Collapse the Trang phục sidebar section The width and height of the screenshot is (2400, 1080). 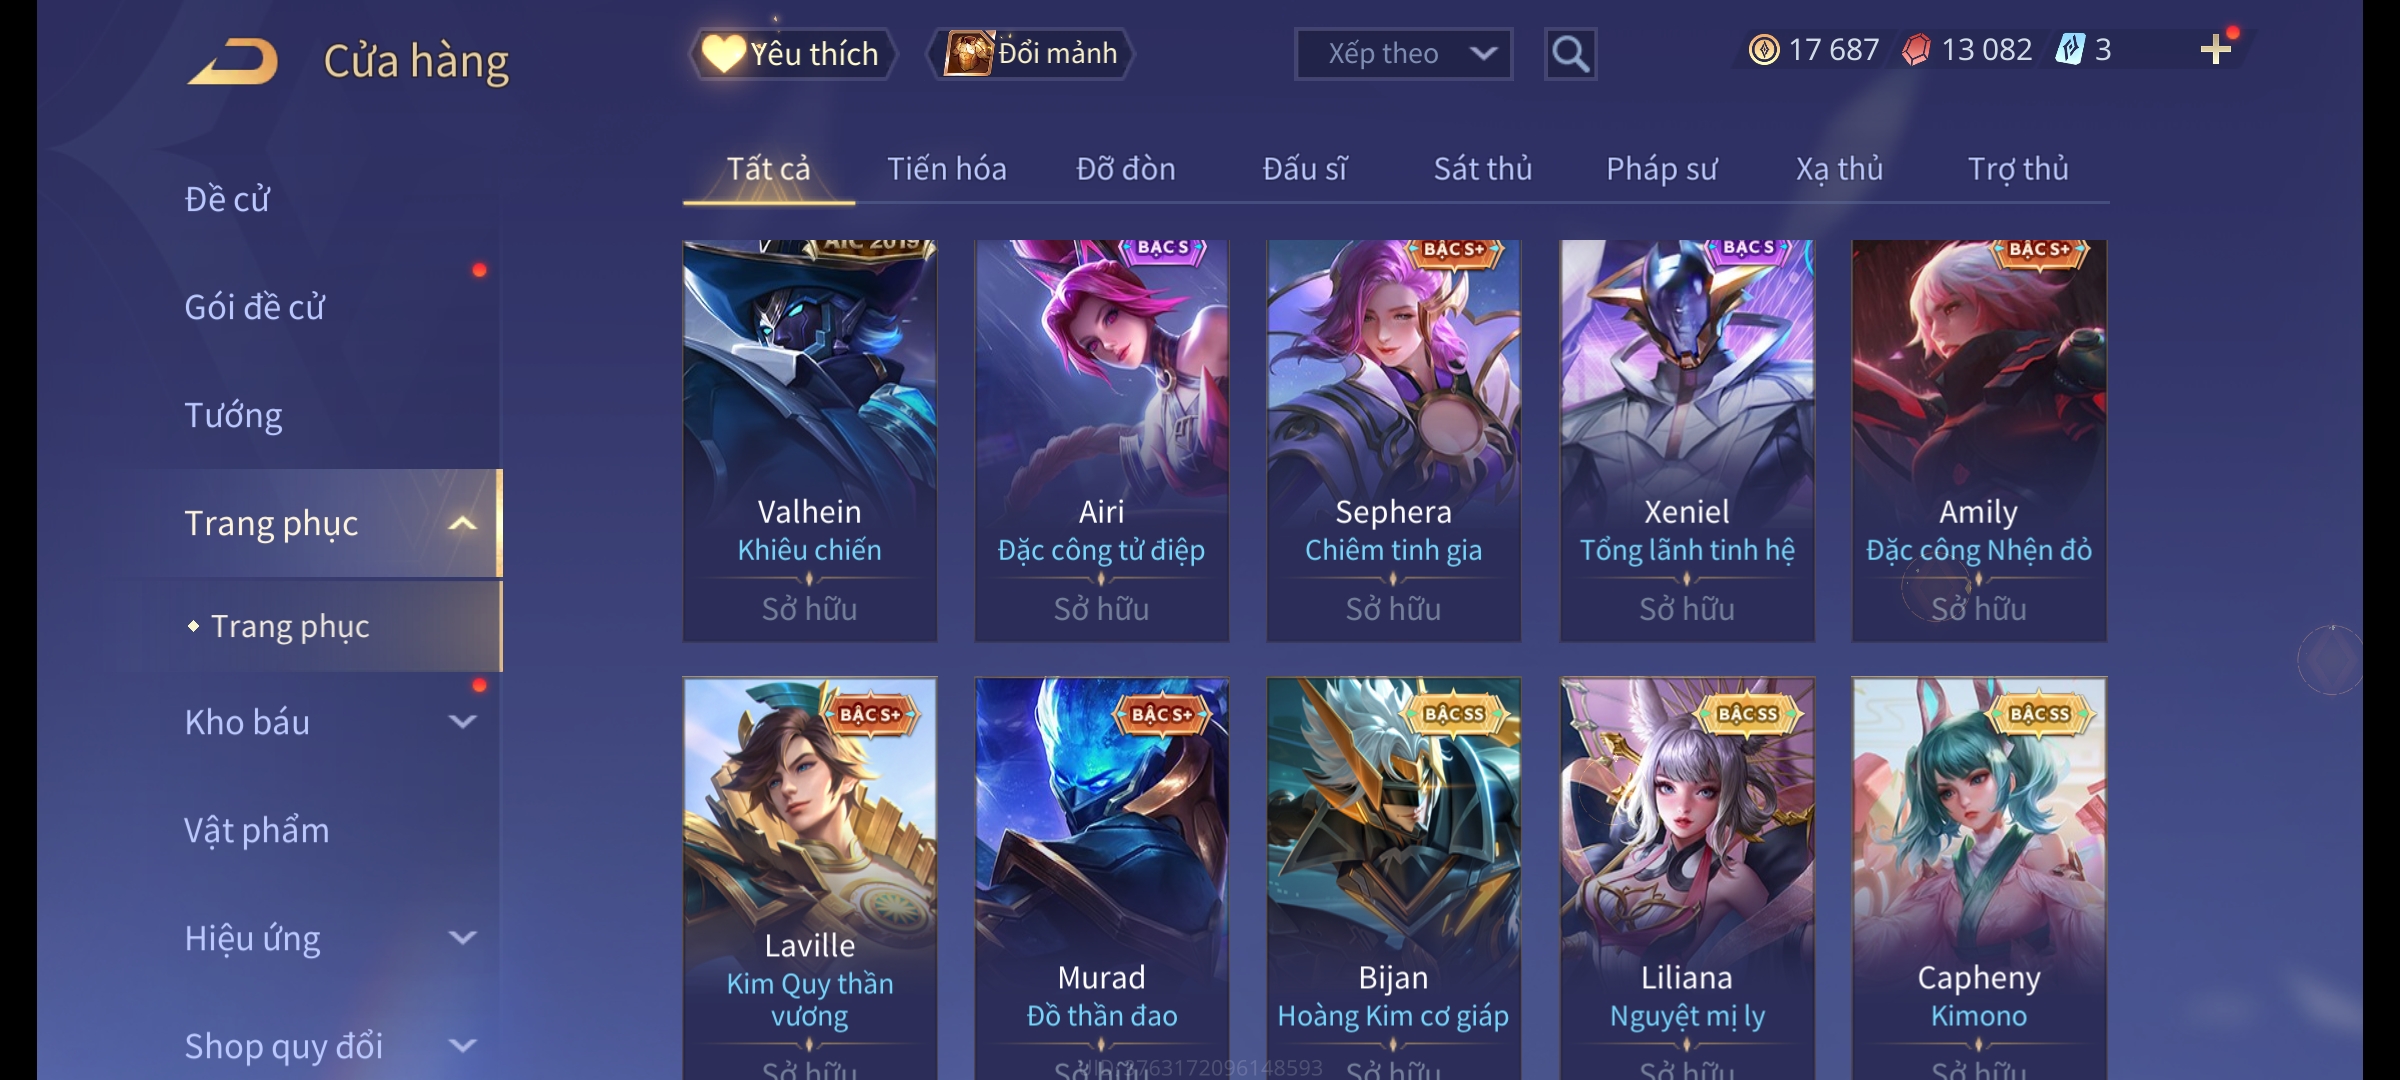[462, 524]
